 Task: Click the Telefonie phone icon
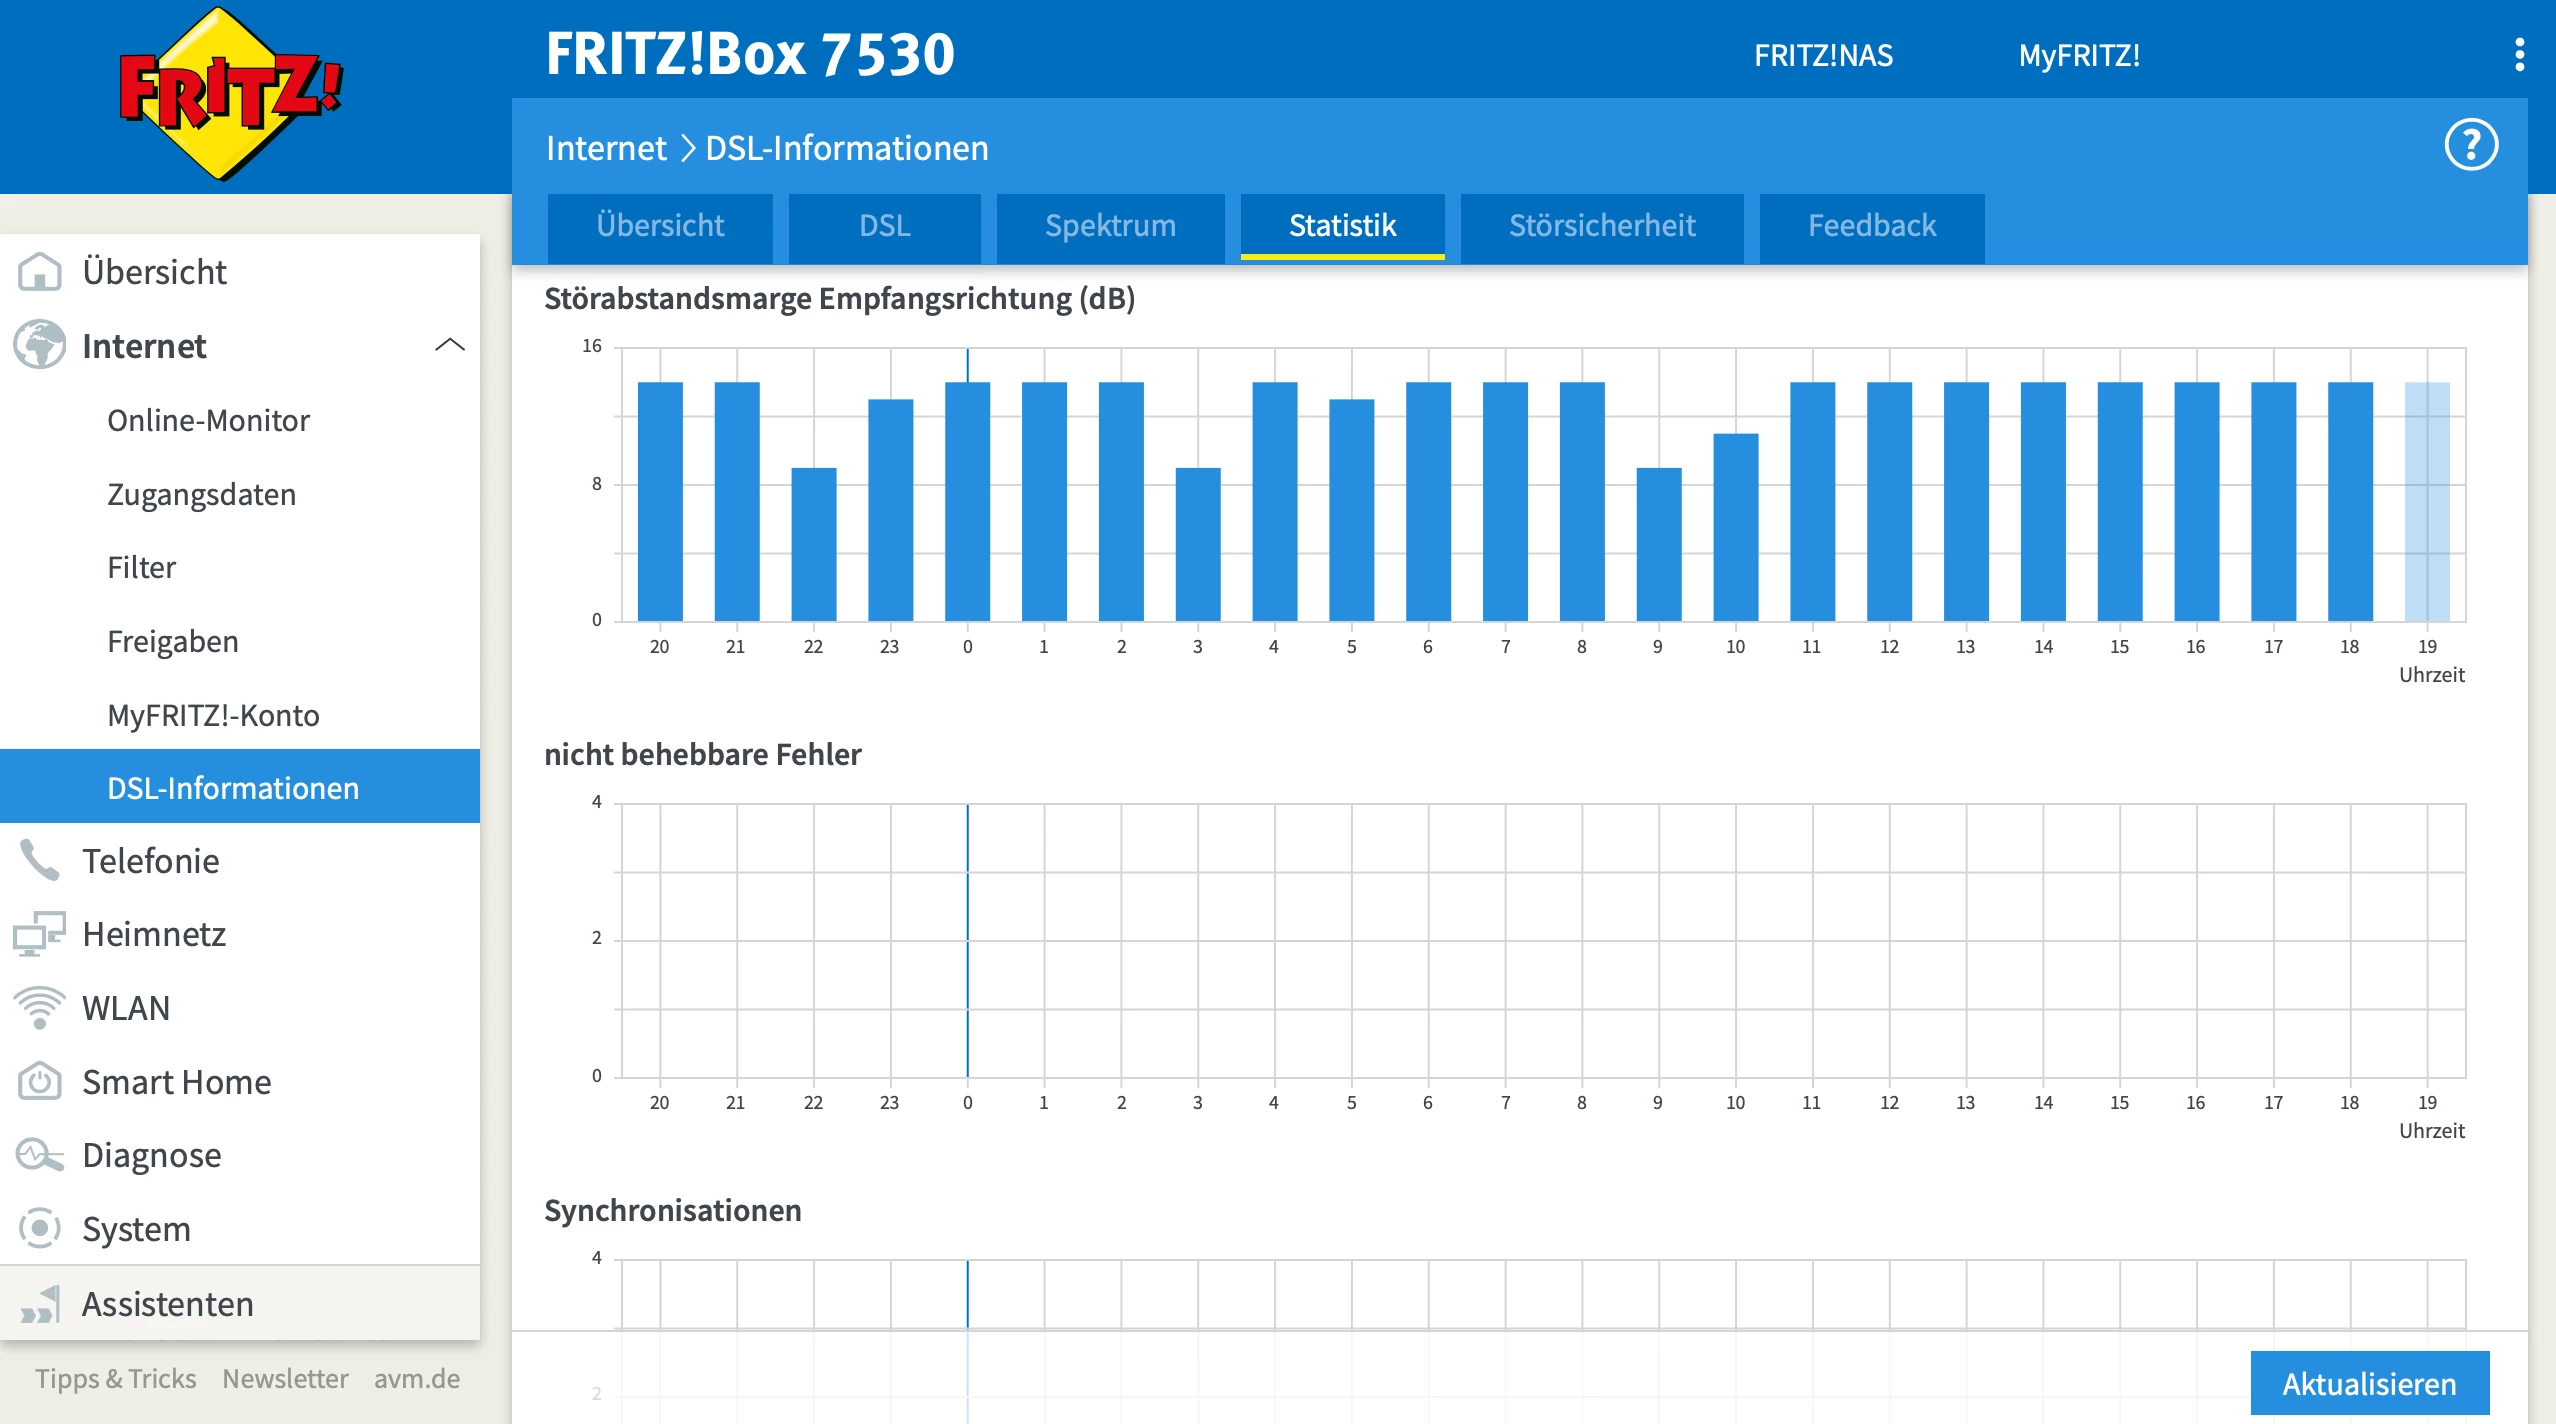click(40, 860)
